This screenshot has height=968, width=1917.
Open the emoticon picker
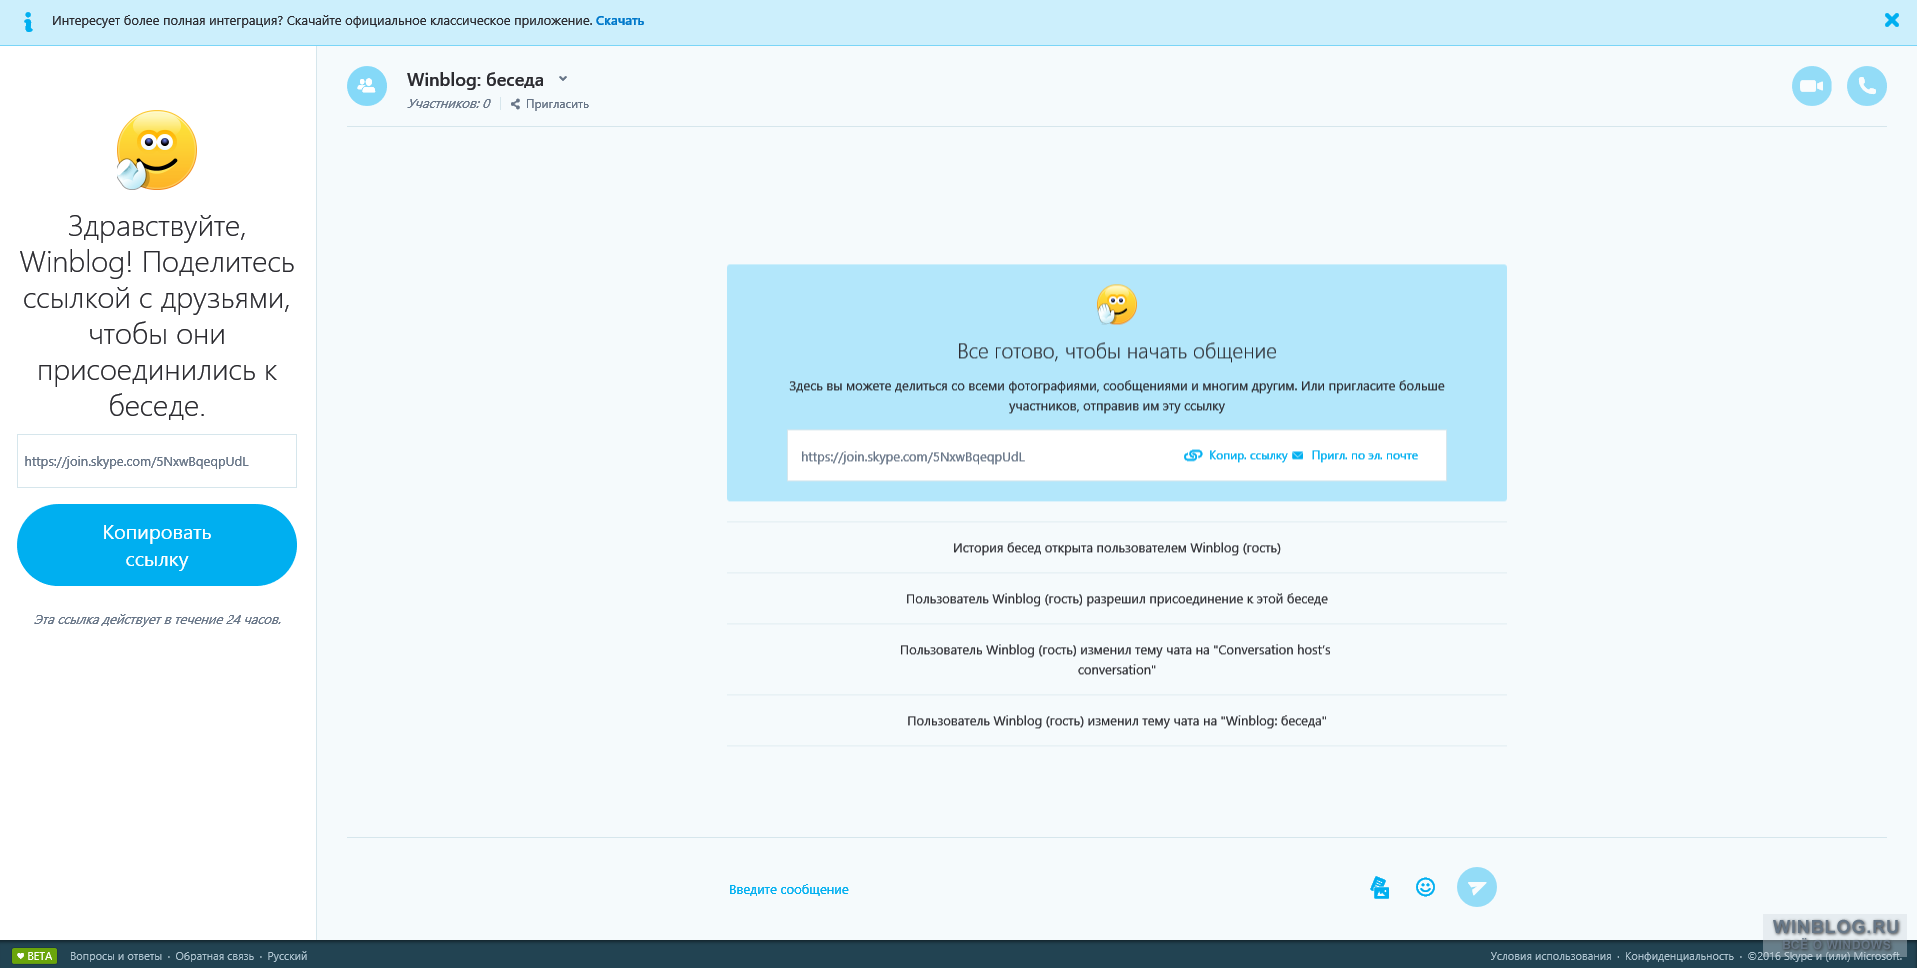(x=1425, y=887)
